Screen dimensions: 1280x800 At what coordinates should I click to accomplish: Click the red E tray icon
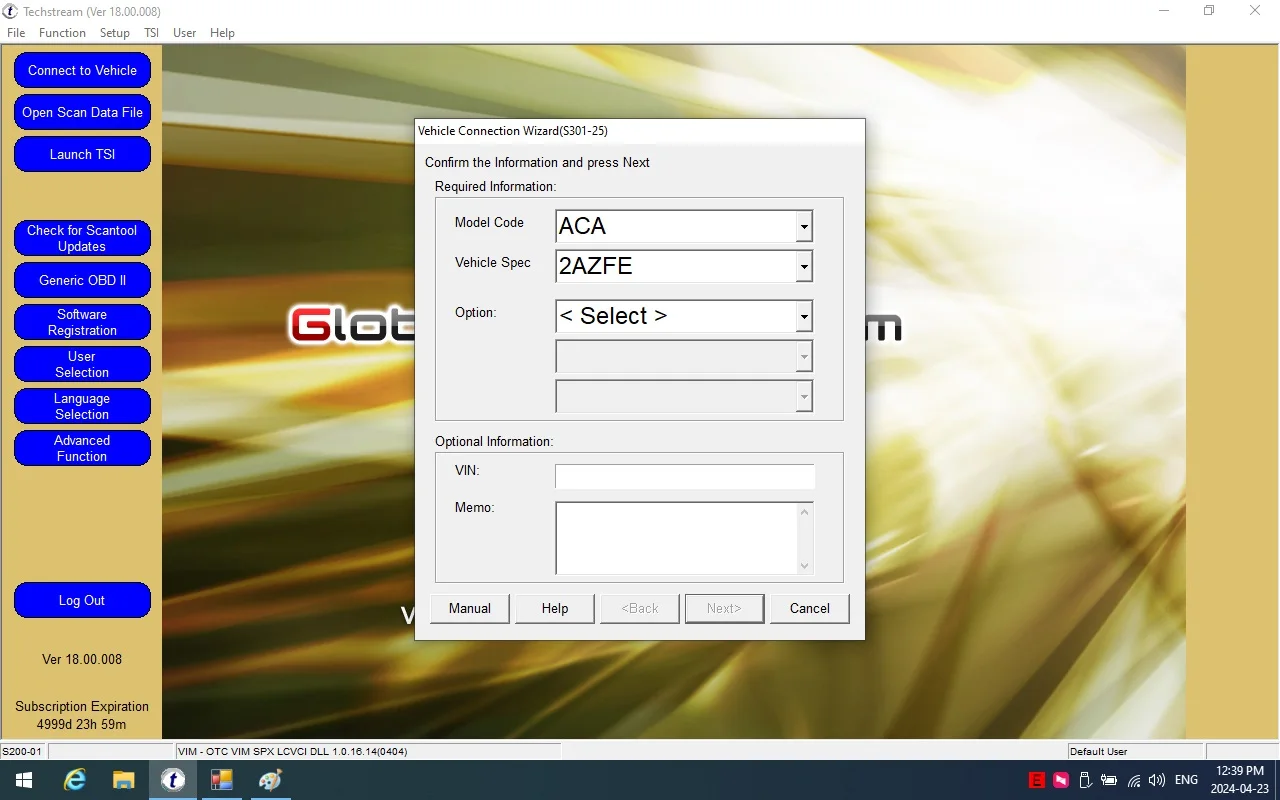[1037, 780]
